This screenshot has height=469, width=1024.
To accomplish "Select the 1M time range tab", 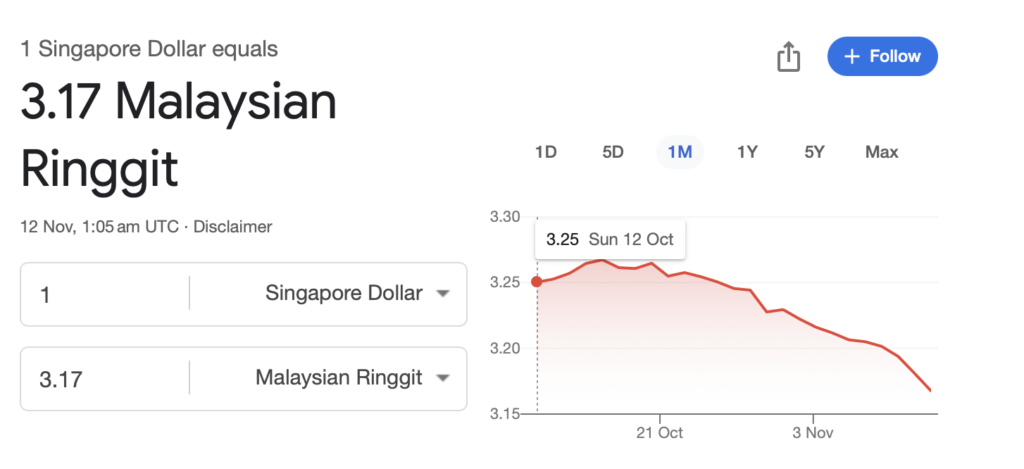I will coord(680,152).
